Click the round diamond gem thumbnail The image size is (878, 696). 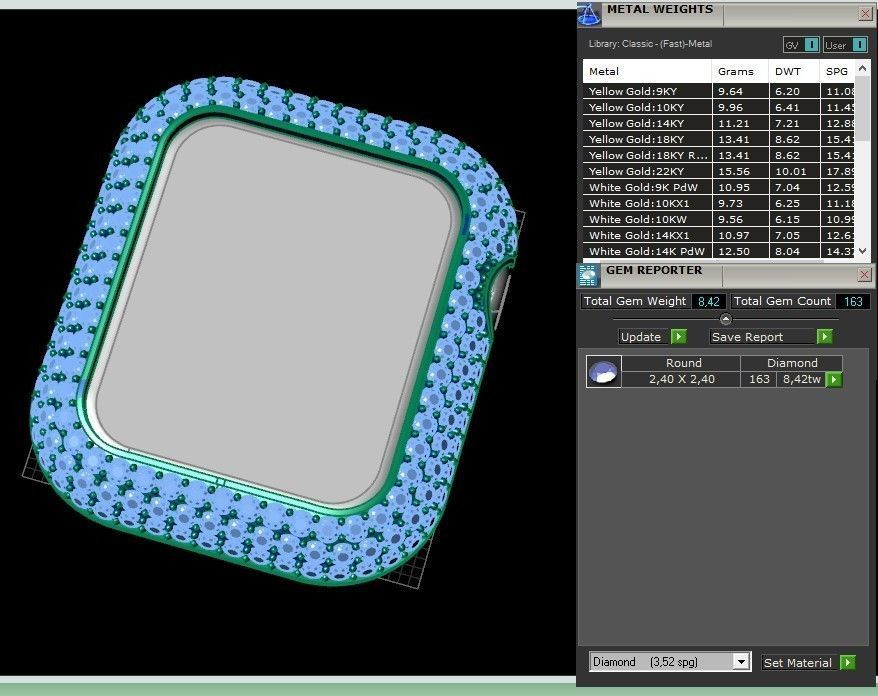pyautogui.click(x=604, y=371)
